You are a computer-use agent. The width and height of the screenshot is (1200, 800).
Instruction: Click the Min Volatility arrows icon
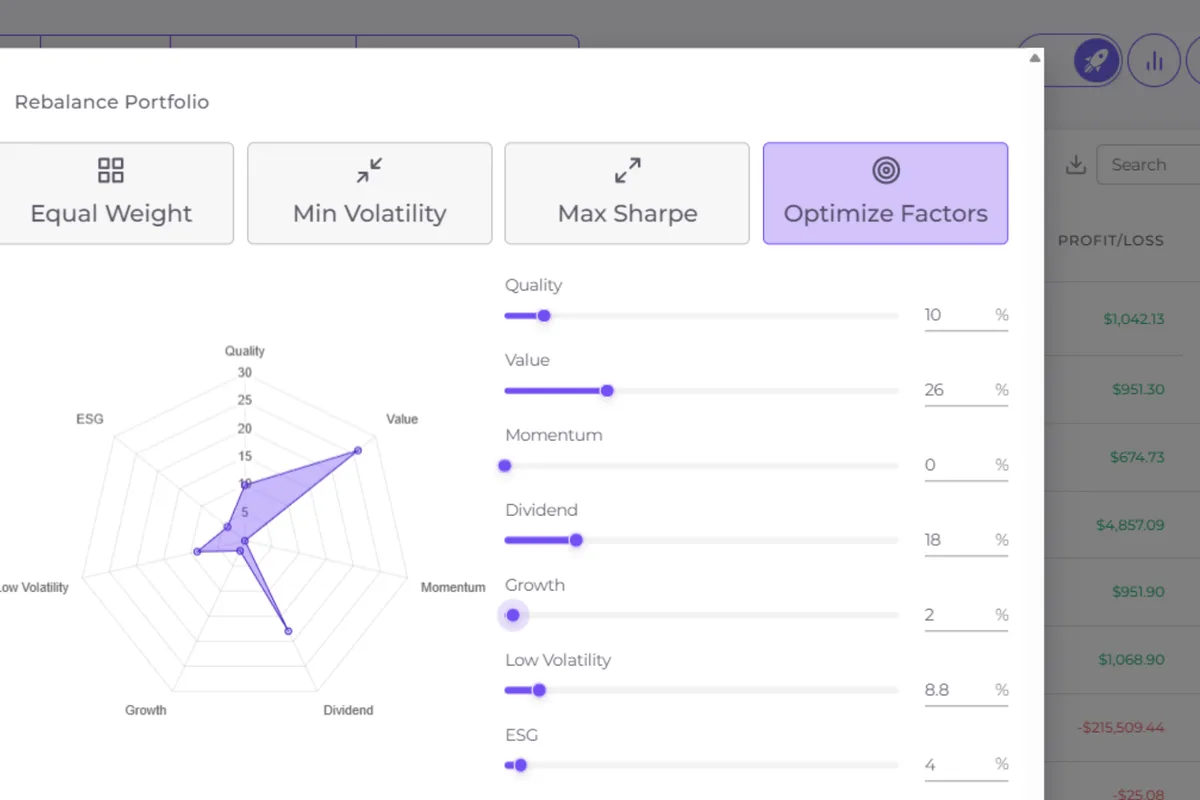(369, 170)
